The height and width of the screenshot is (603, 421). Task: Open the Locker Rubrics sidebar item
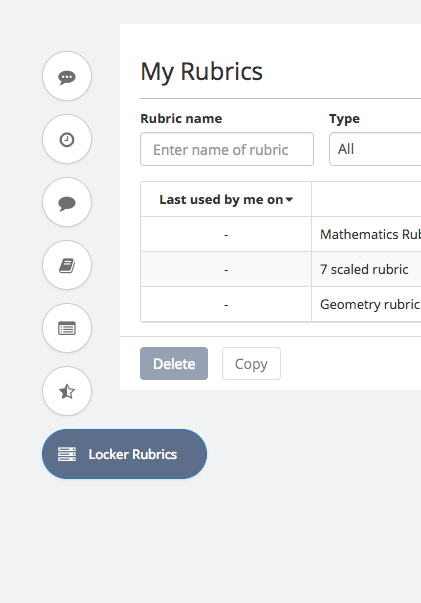pyautogui.click(x=125, y=454)
